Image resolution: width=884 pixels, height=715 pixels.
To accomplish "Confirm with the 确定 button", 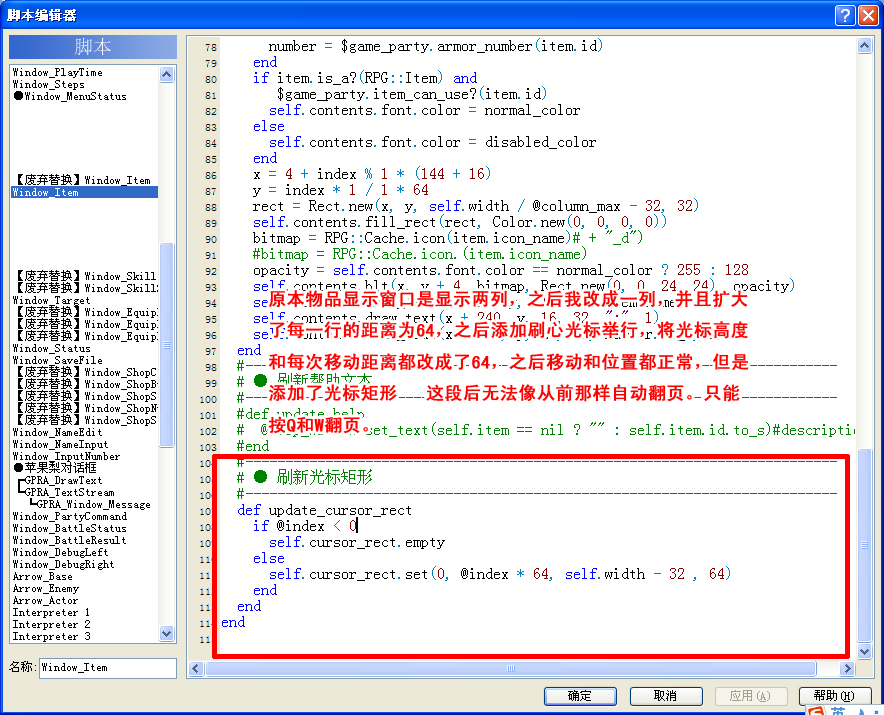I will coord(580,696).
